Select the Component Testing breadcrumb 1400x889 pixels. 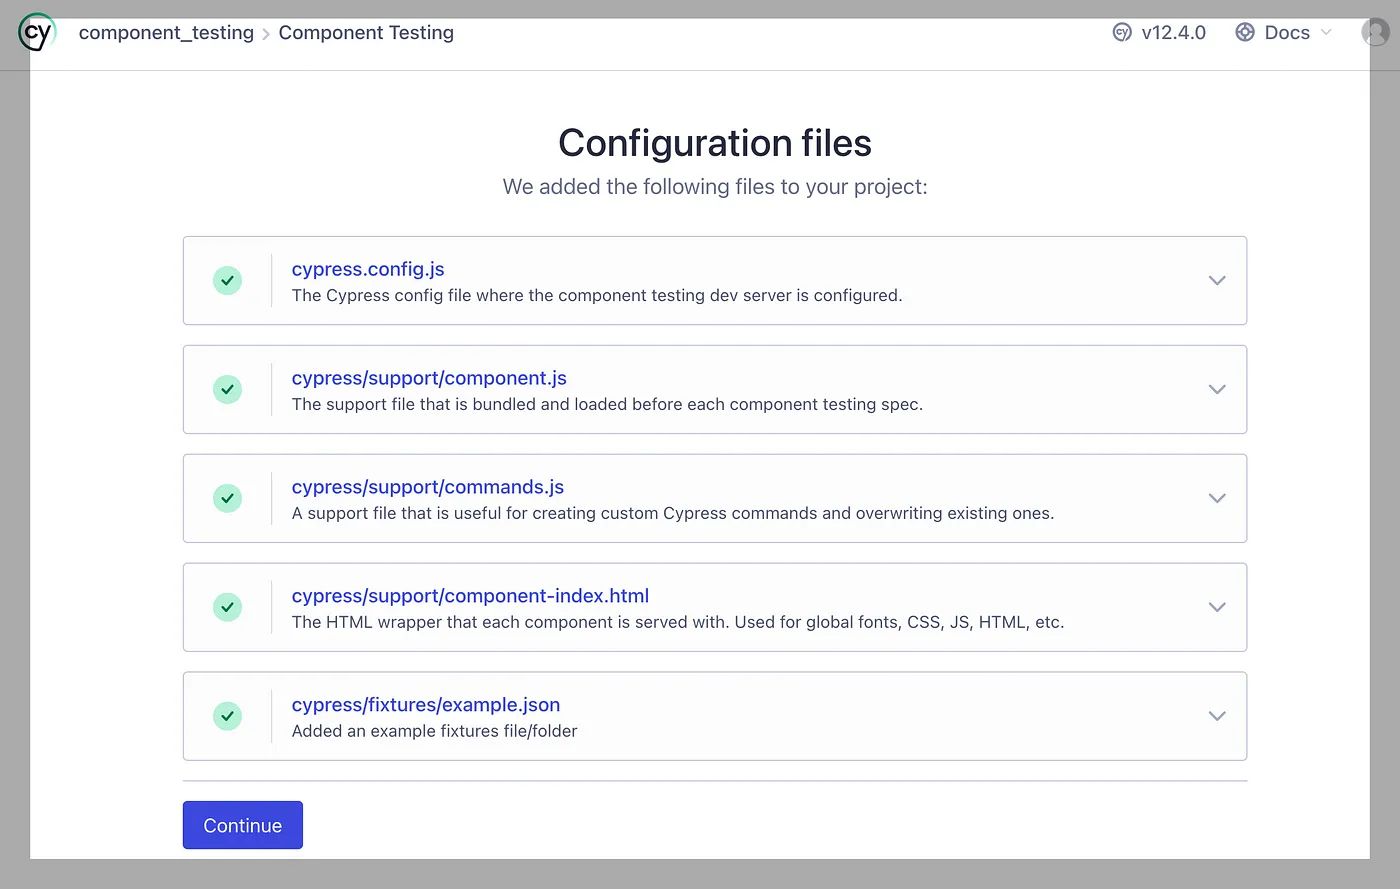366,32
